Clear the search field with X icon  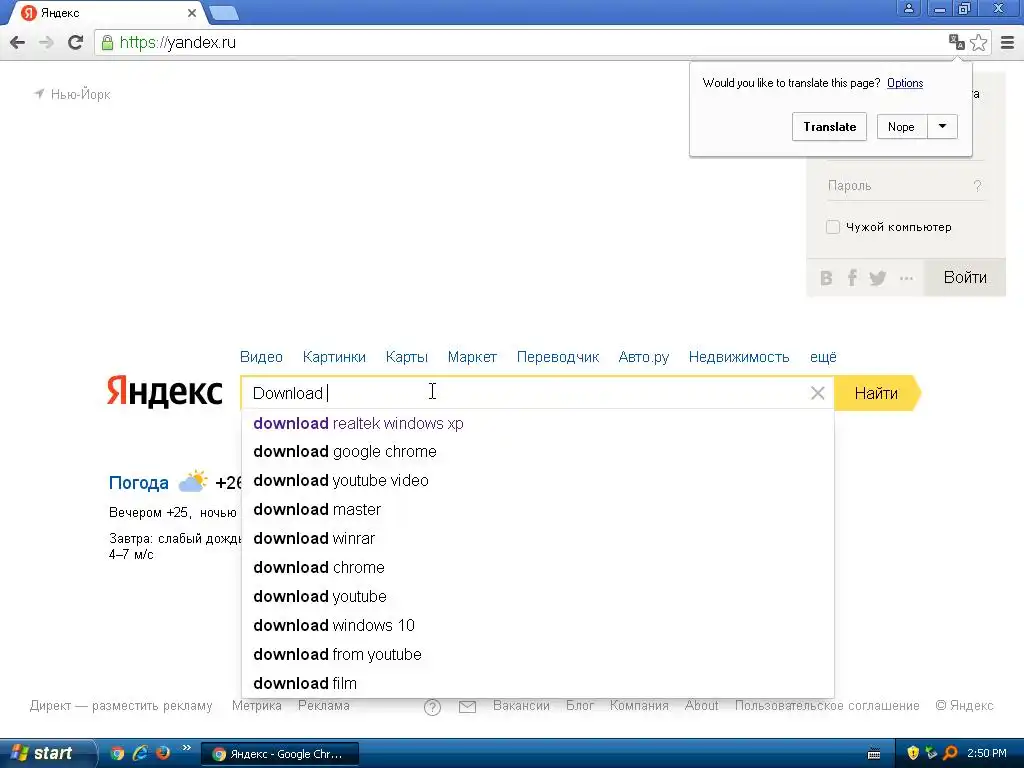click(x=817, y=393)
